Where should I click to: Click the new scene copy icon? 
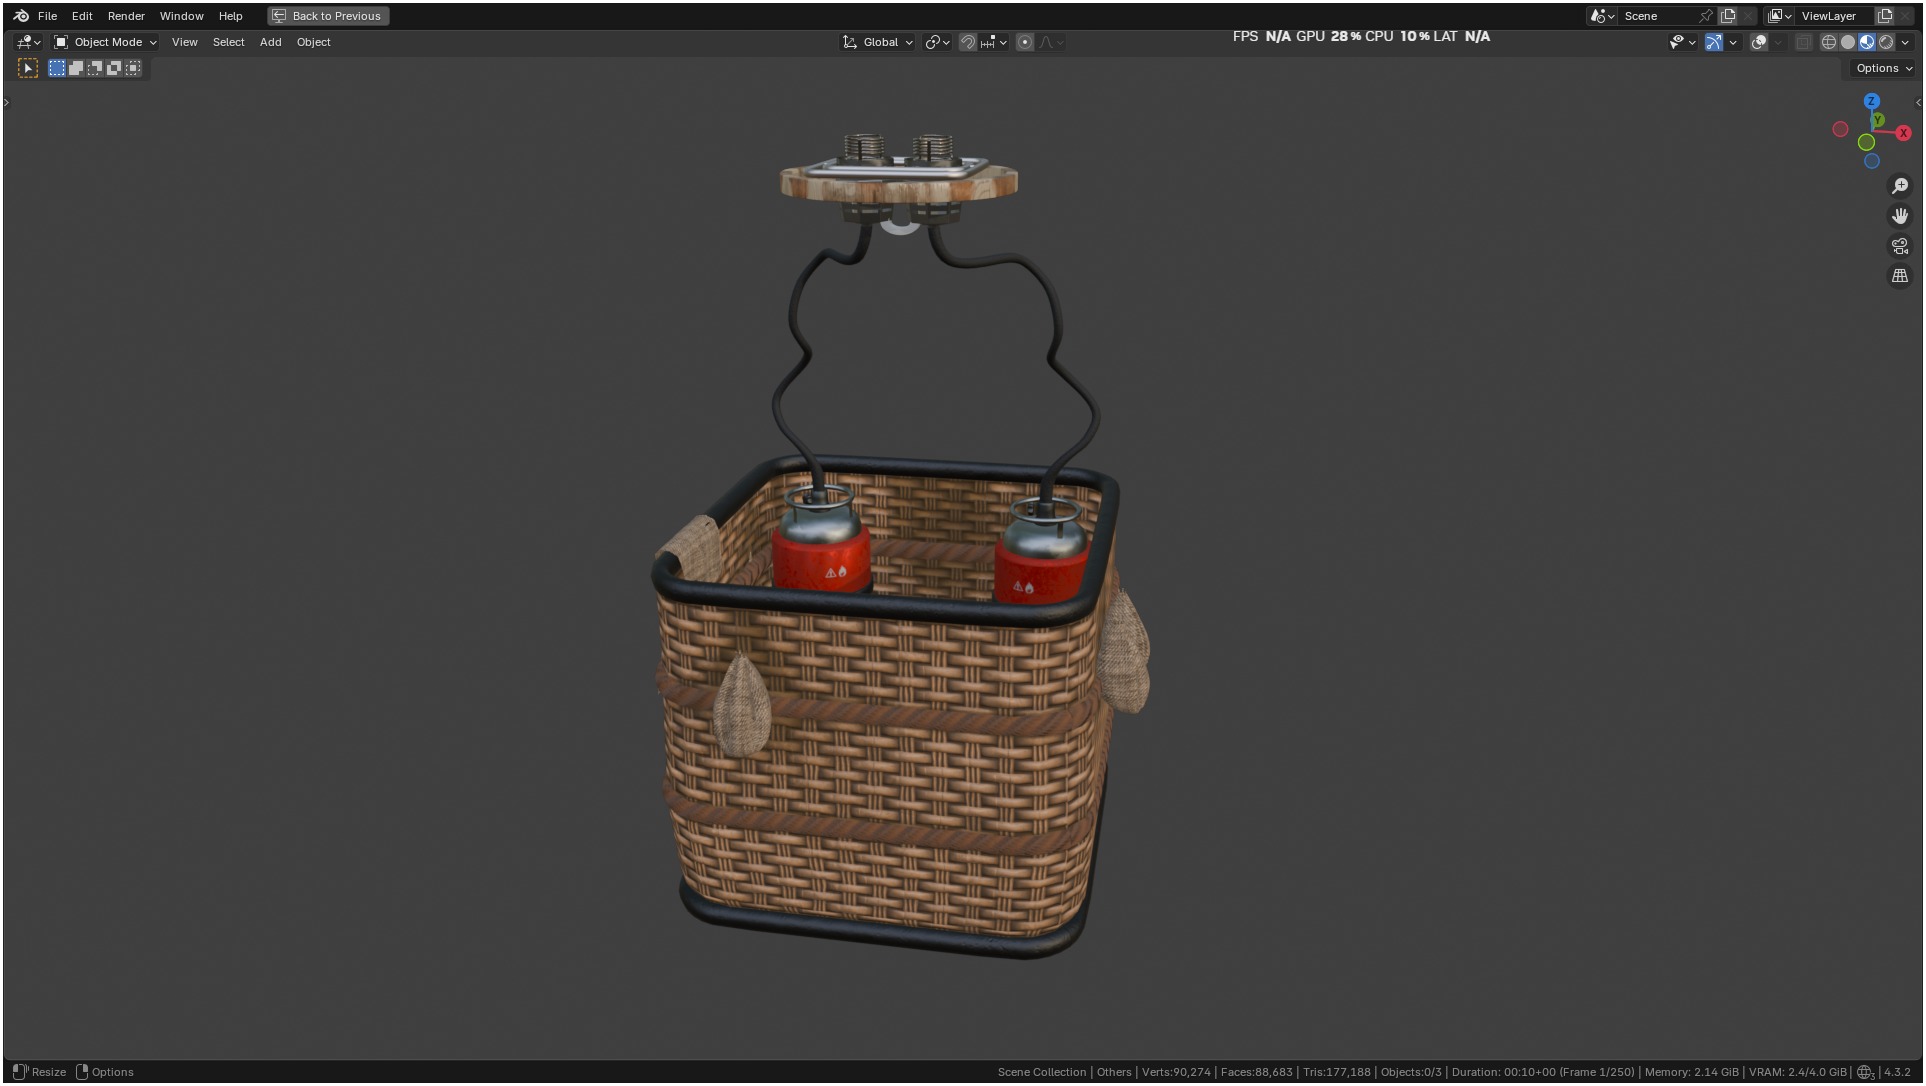click(x=1728, y=16)
